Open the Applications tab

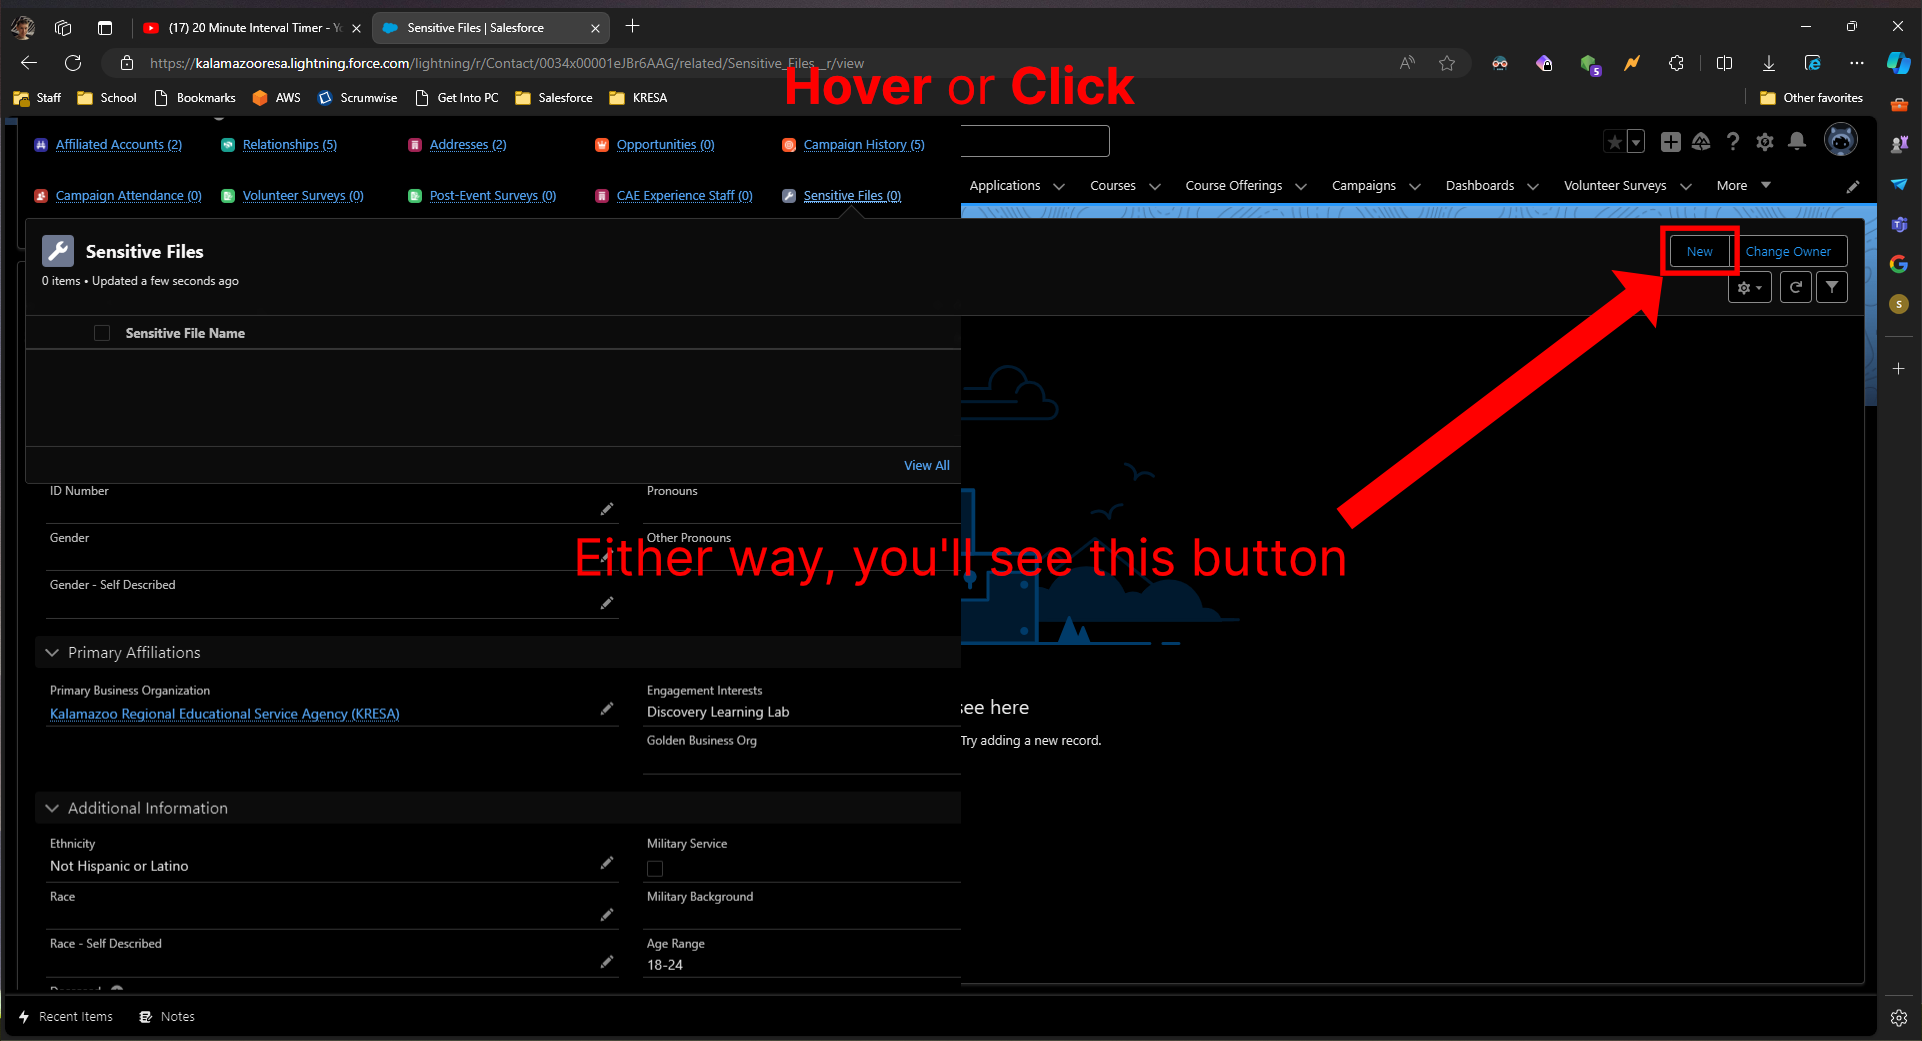pyautogui.click(x=1004, y=186)
